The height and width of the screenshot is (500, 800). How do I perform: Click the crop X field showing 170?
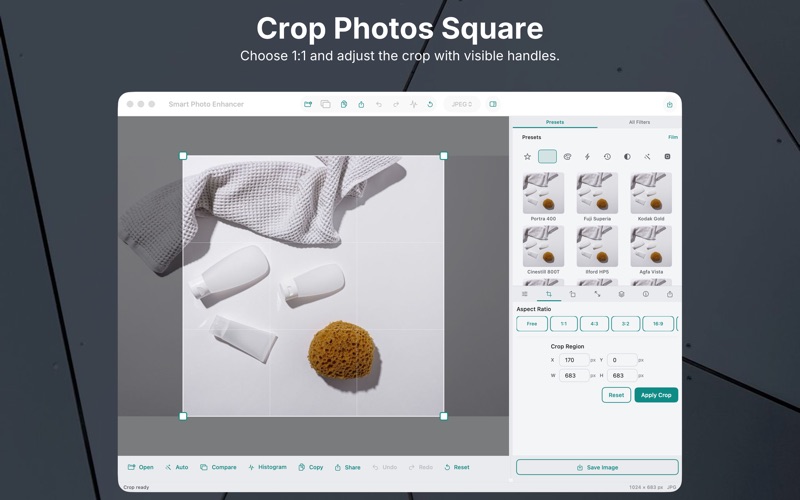coord(574,360)
